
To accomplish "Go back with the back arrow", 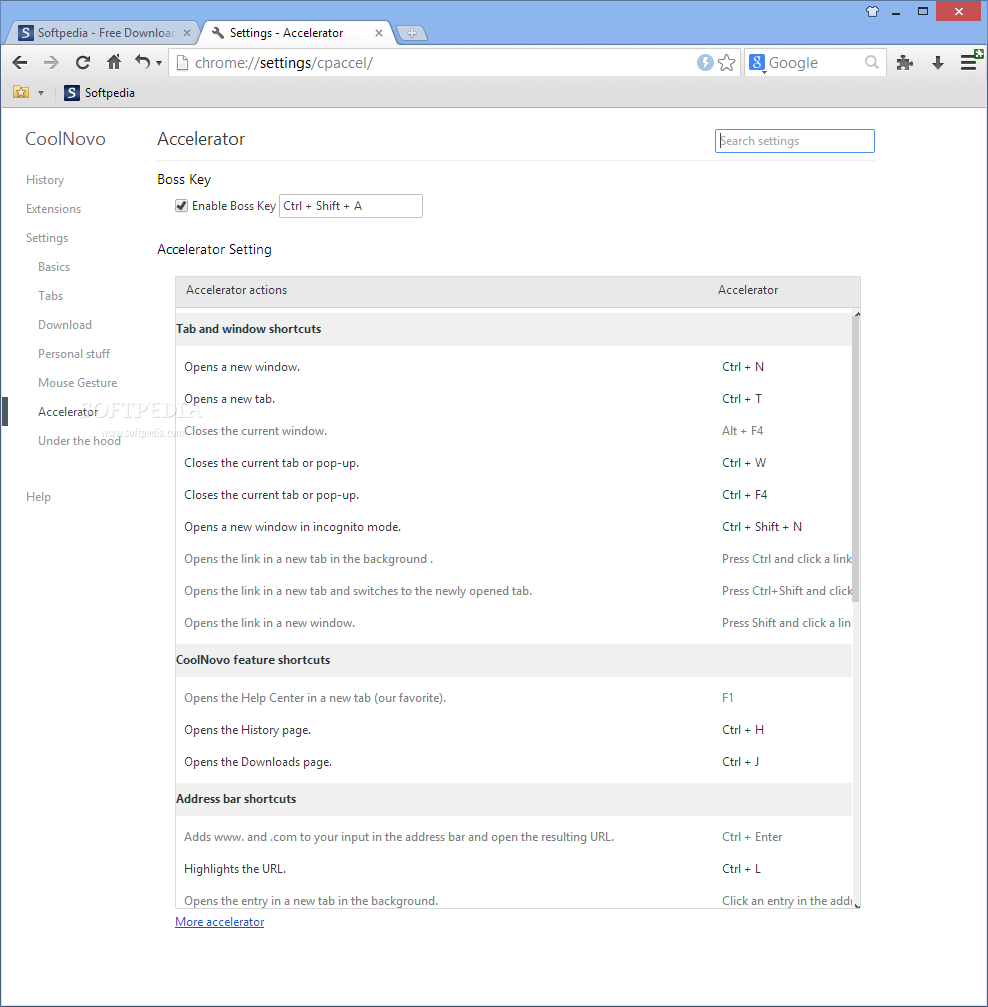I will [20, 62].
